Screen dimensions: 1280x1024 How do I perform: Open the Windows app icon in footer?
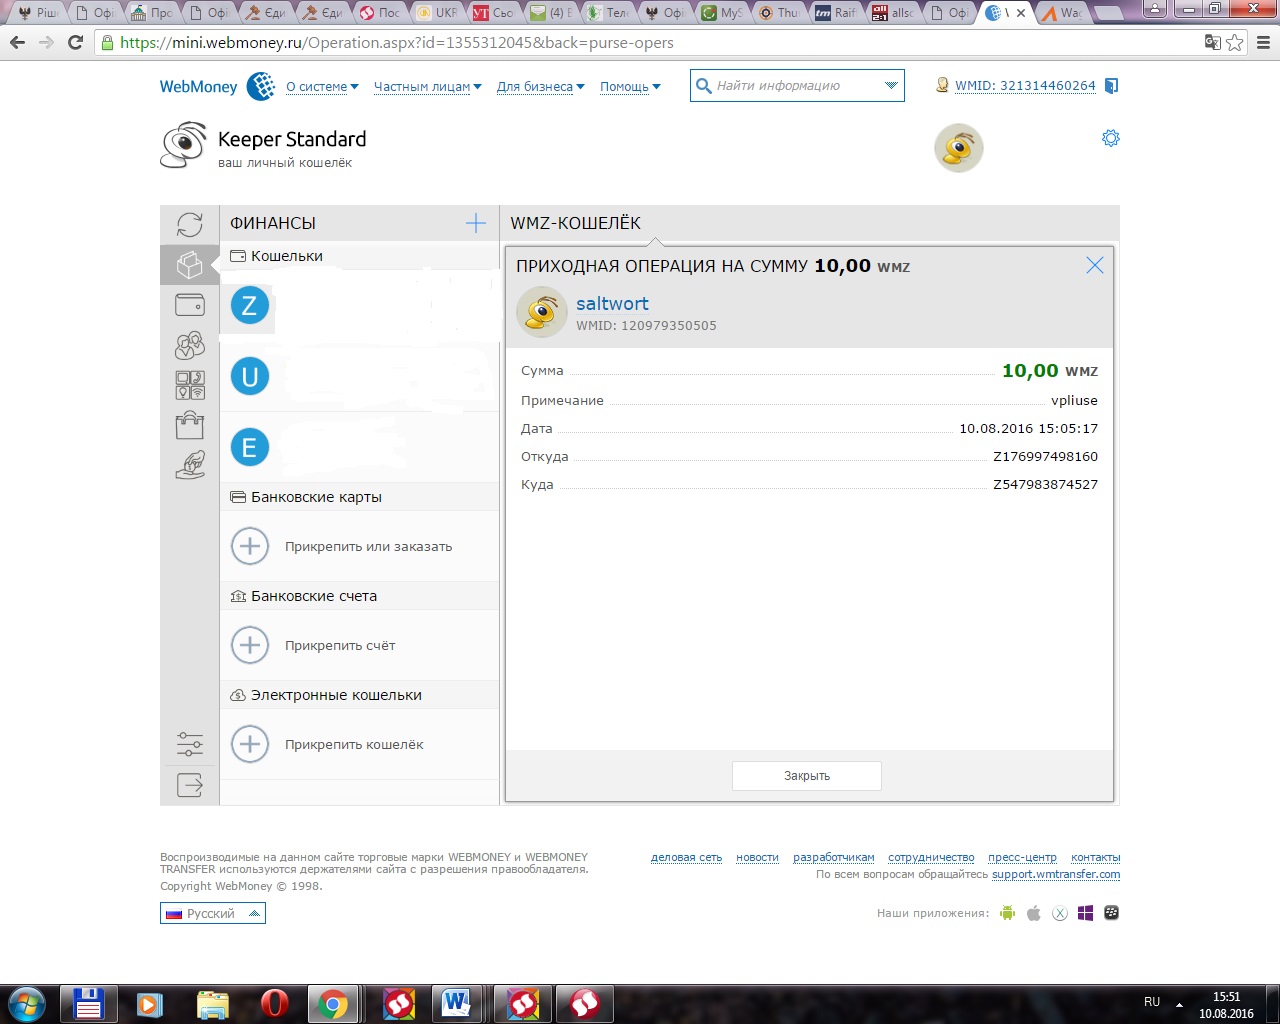pyautogui.click(x=1085, y=913)
